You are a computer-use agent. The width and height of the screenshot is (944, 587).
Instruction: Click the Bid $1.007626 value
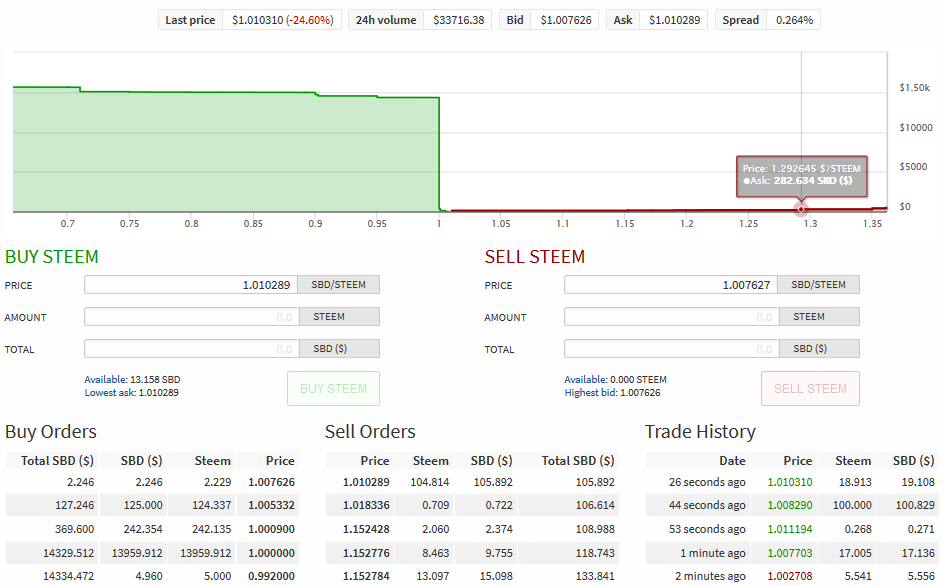(566, 20)
